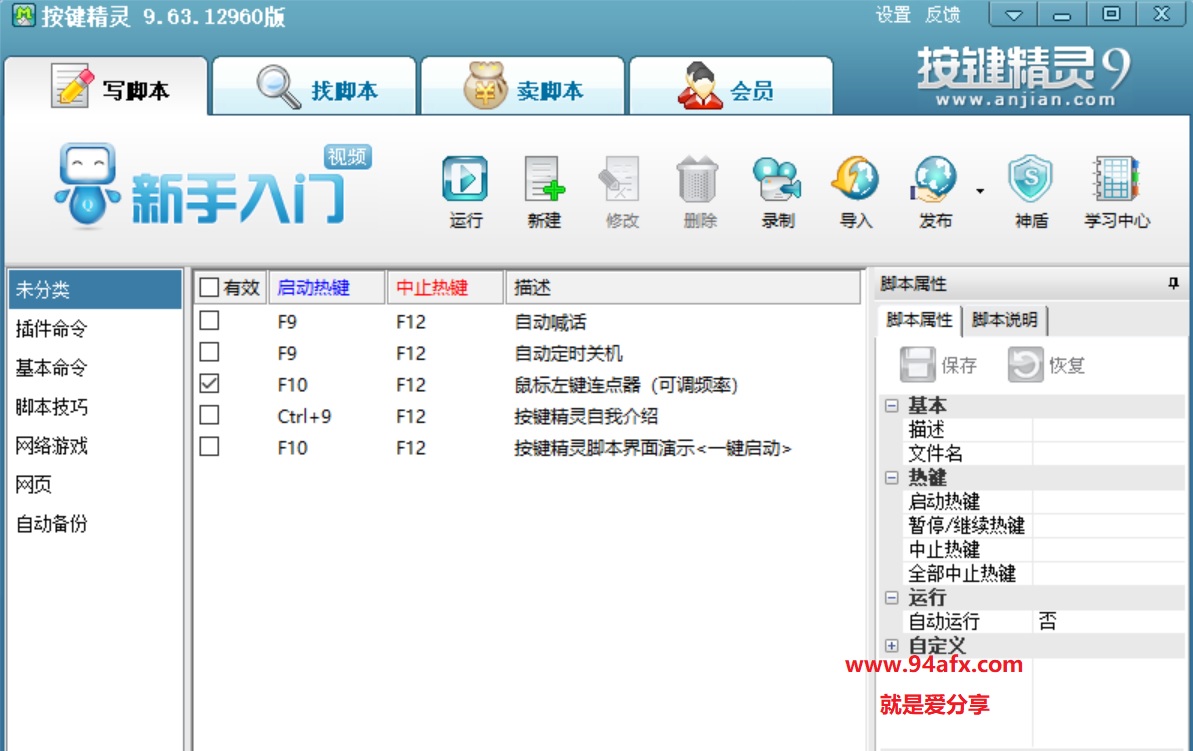Click the 描述 property value field

tap(1108, 430)
